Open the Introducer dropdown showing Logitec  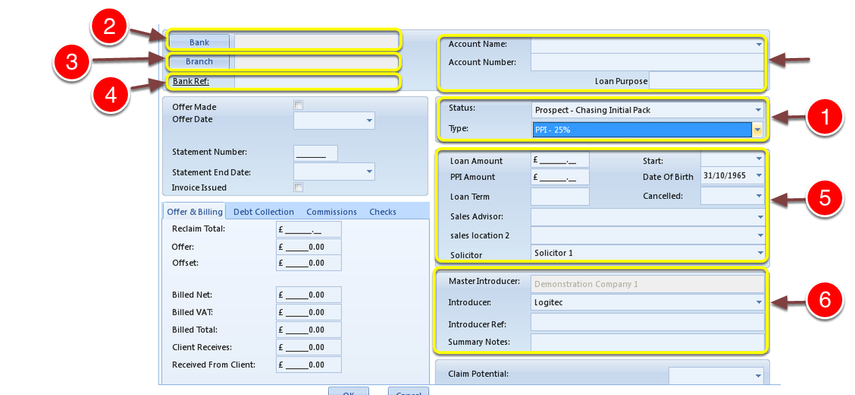tap(758, 302)
